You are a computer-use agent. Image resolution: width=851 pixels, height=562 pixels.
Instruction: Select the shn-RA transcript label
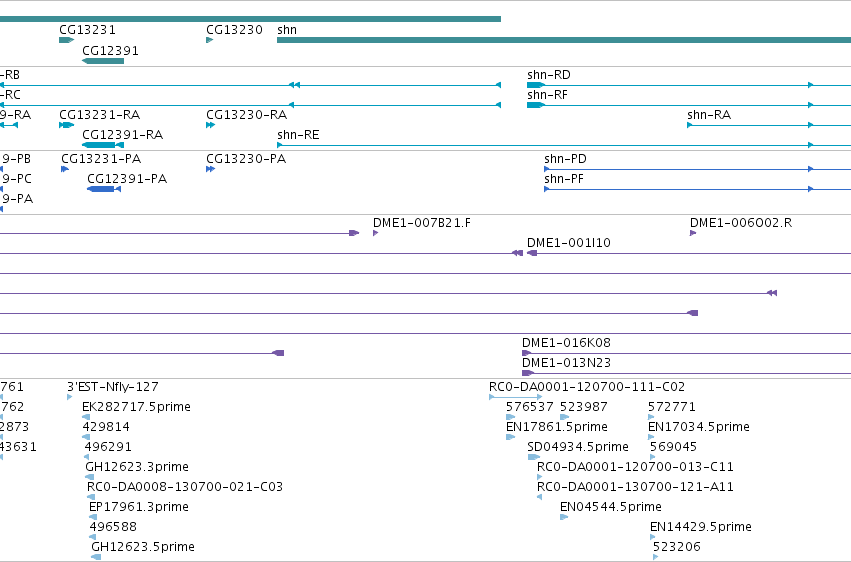click(709, 114)
